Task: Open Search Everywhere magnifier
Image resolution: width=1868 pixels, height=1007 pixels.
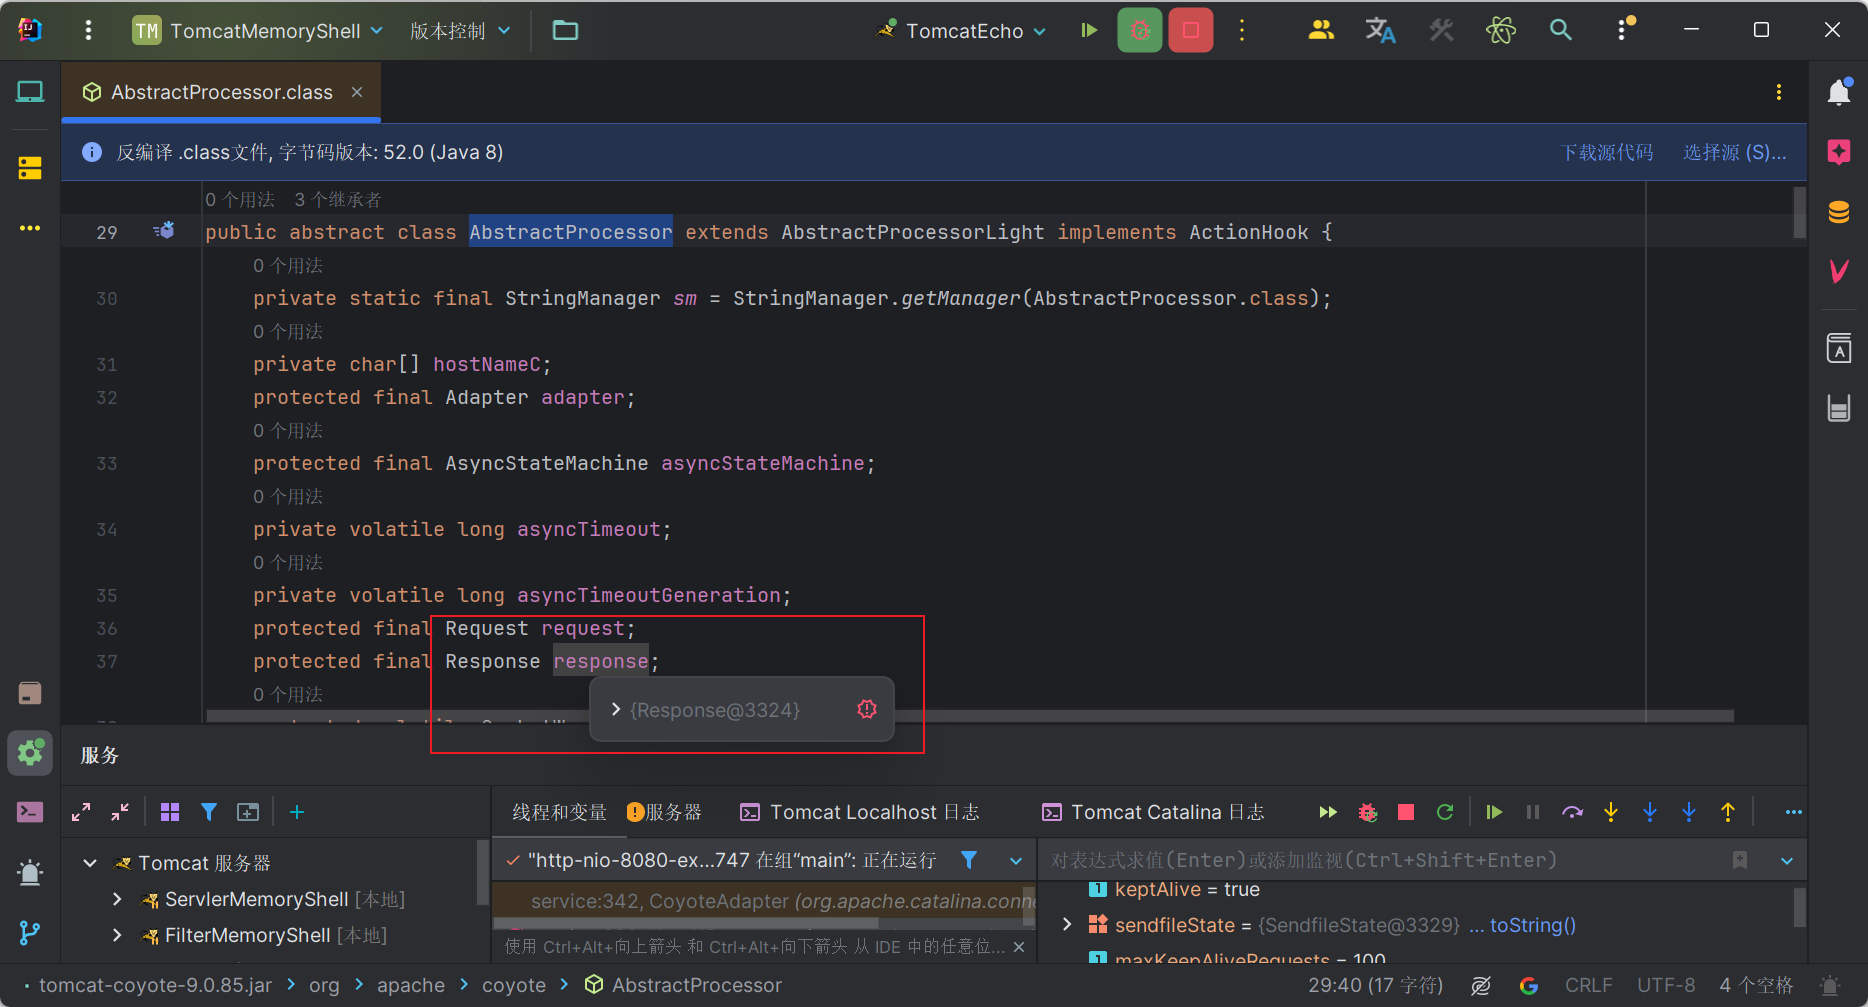Action: click(1561, 30)
